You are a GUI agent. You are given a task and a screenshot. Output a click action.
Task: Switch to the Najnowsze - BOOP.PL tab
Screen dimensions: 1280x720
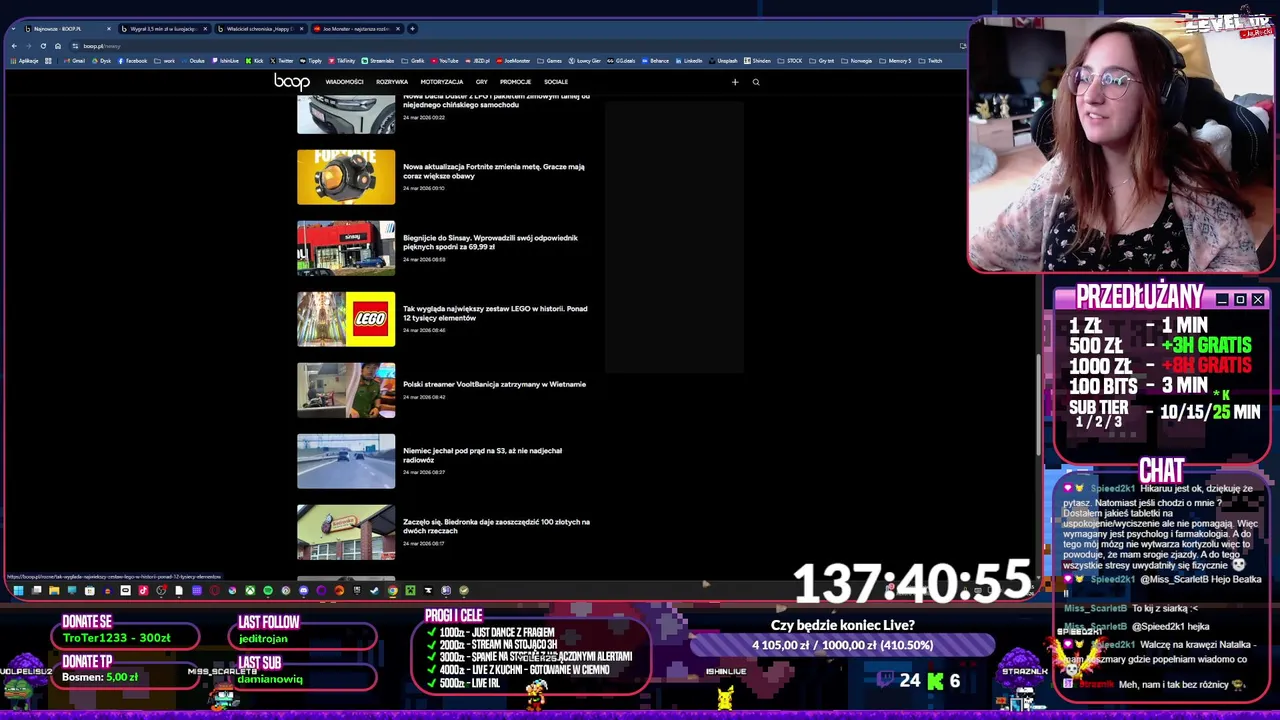coord(66,28)
